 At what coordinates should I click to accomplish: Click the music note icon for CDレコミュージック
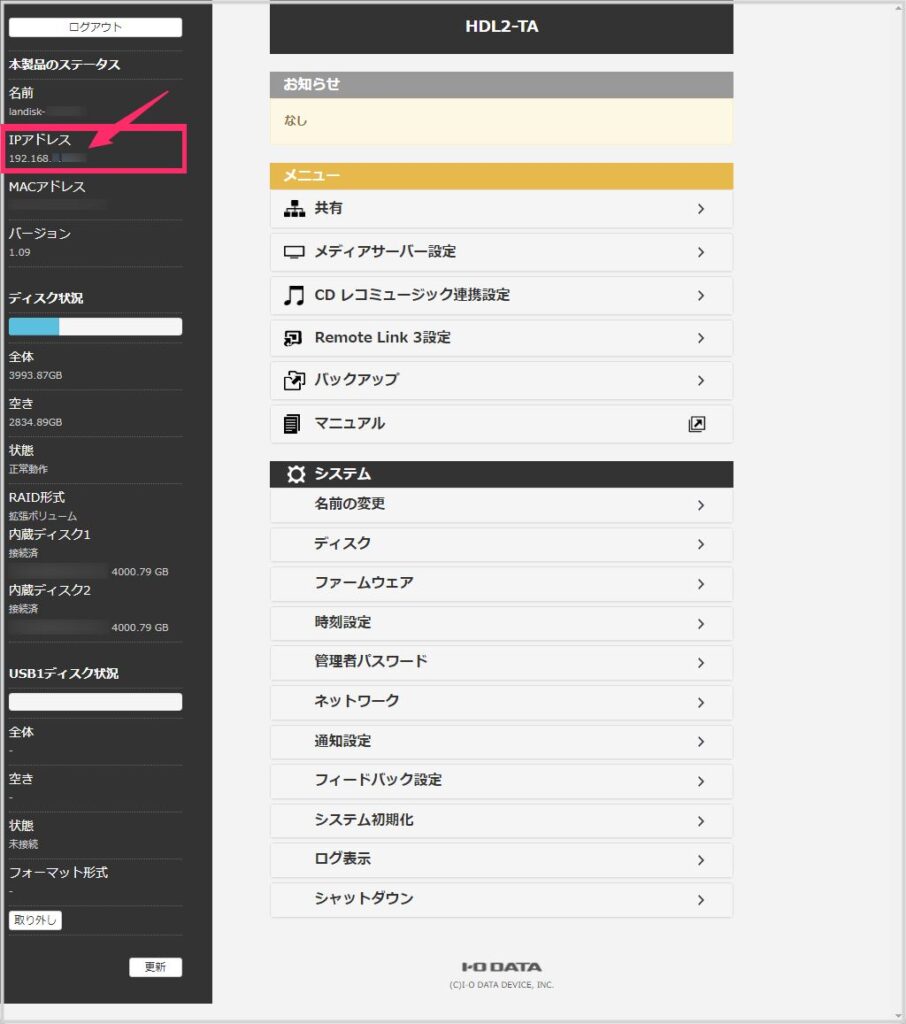tap(293, 295)
